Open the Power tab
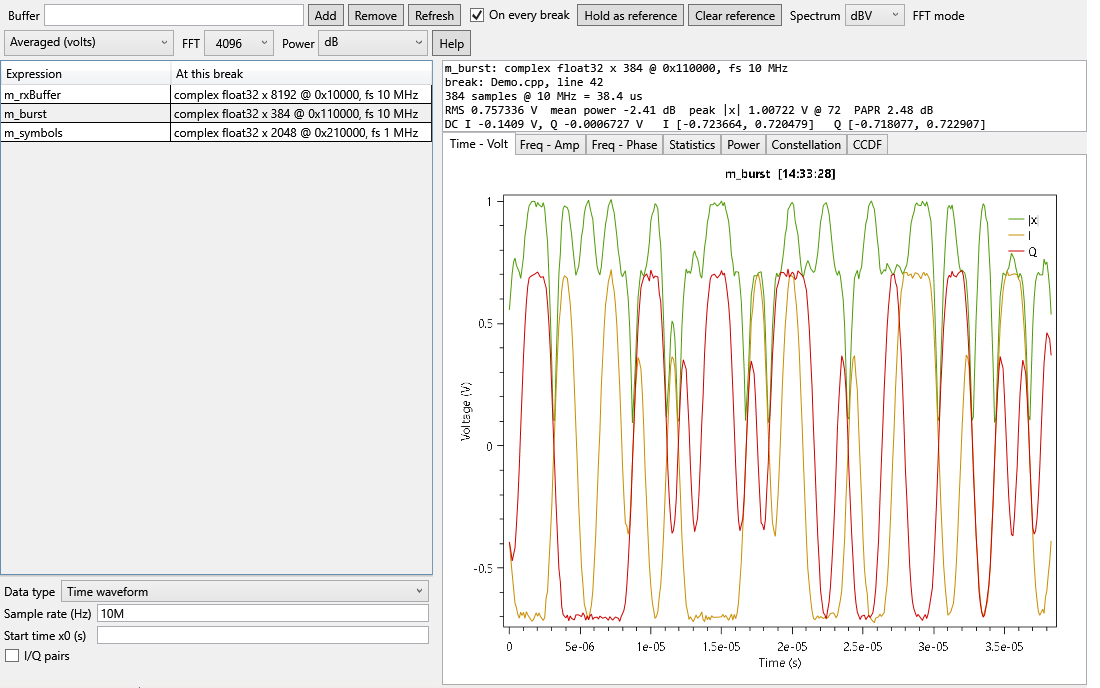Screen dimensions: 1100x688 [x=743, y=144]
